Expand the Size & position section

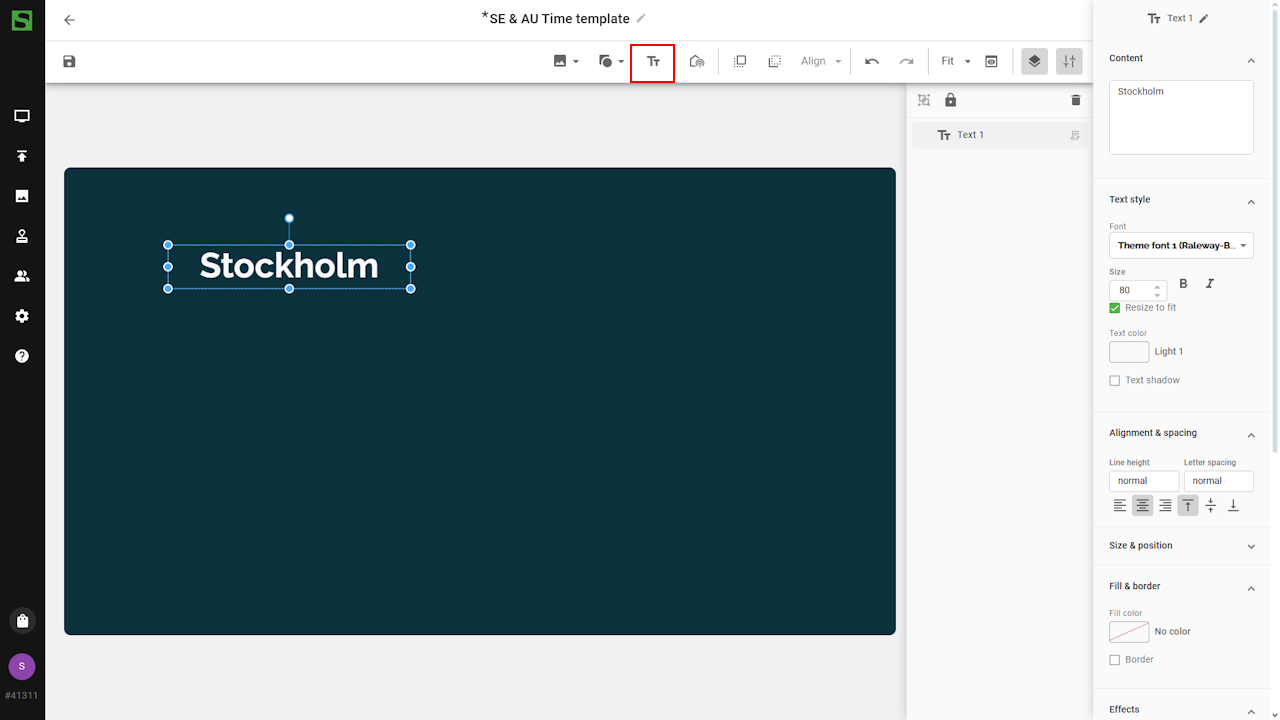pos(1181,546)
